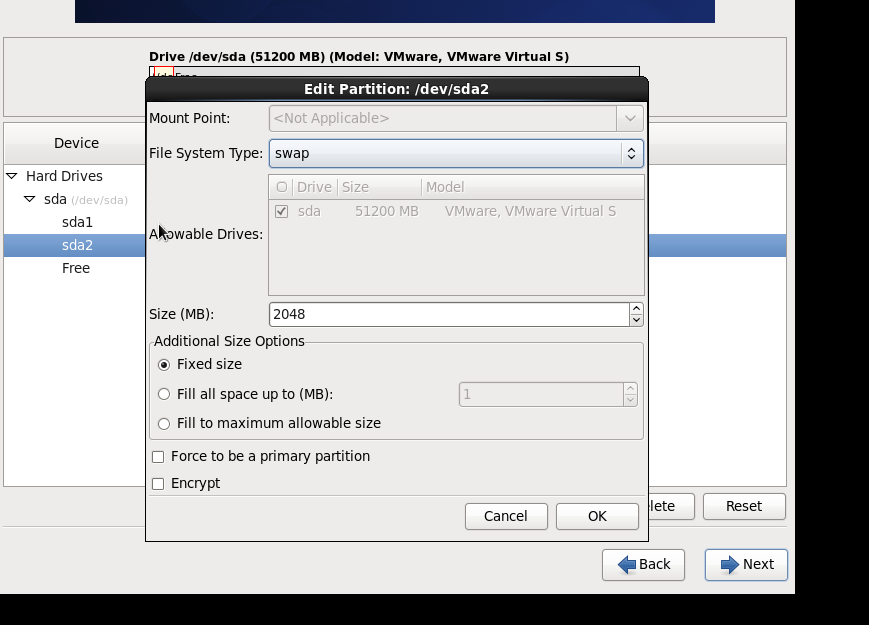Click the Reset button
The image size is (869, 625).
tap(744, 506)
